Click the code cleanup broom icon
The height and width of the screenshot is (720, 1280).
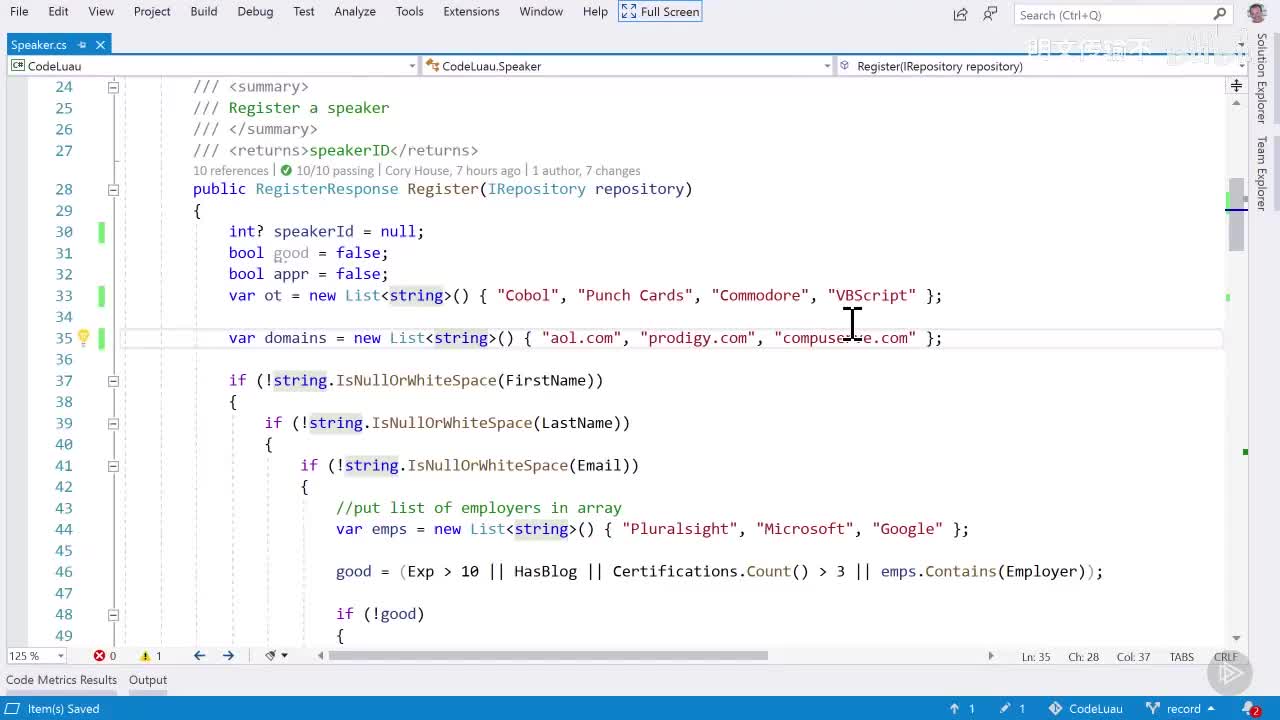point(270,656)
